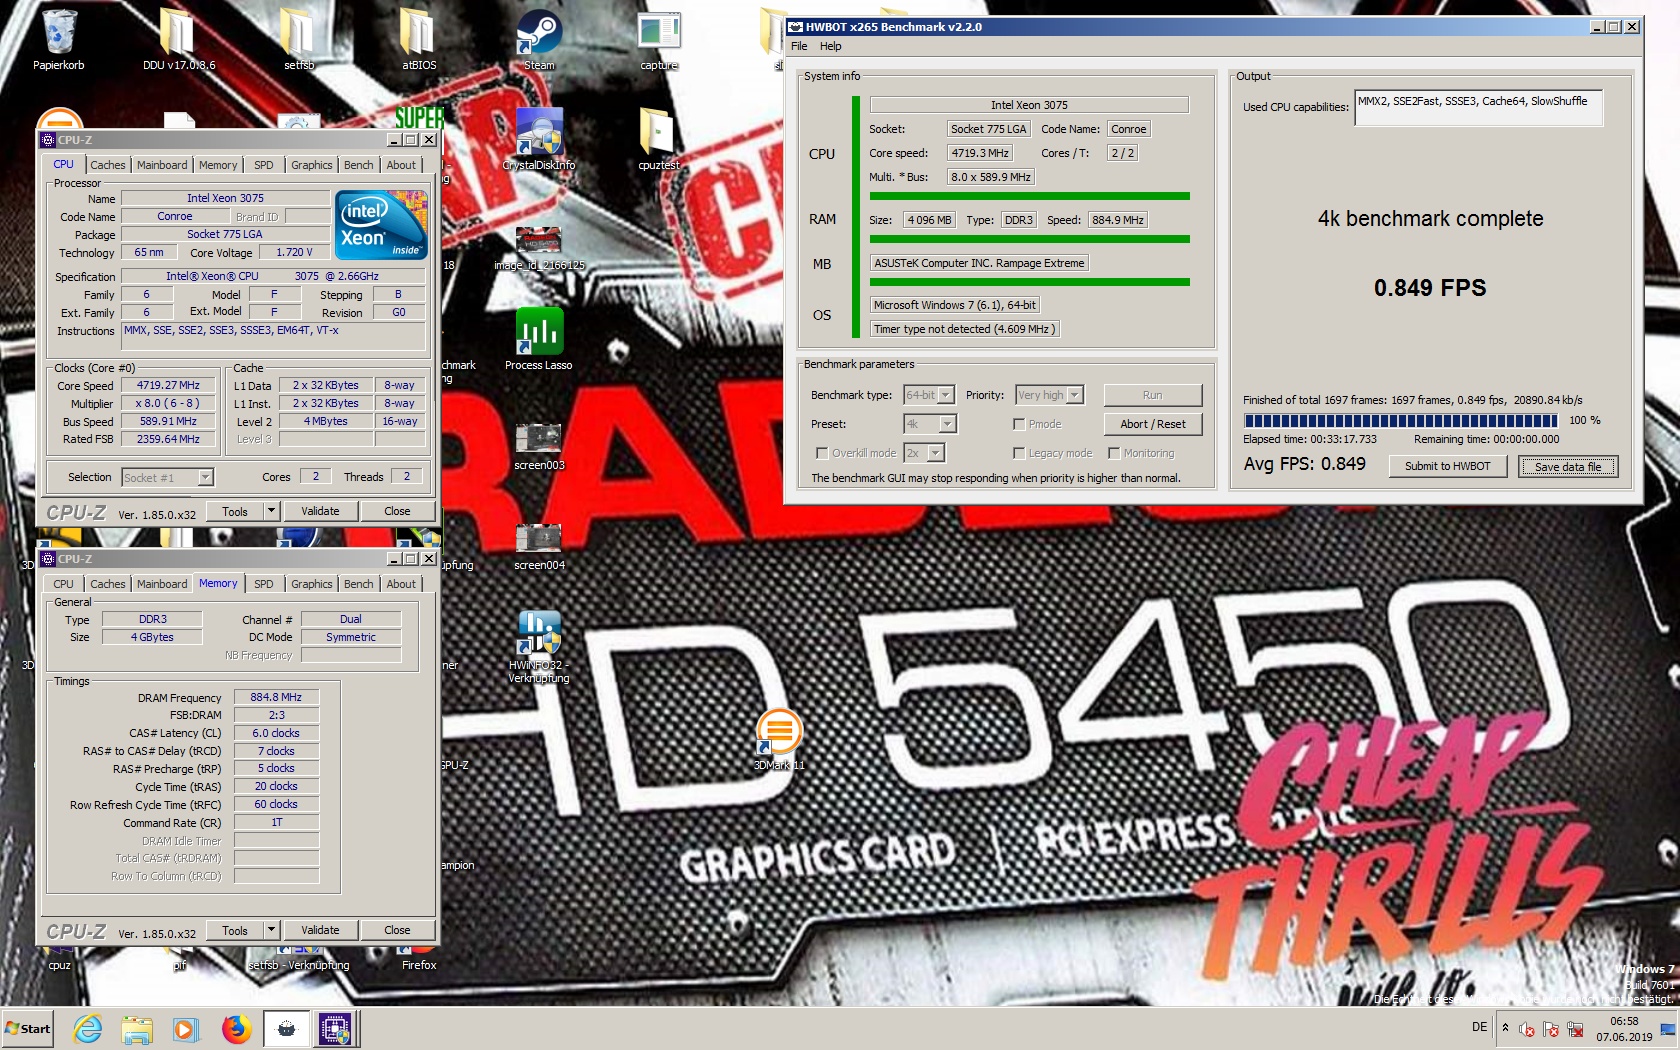Launch Process Lasso shortcut

(x=539, y=338)
